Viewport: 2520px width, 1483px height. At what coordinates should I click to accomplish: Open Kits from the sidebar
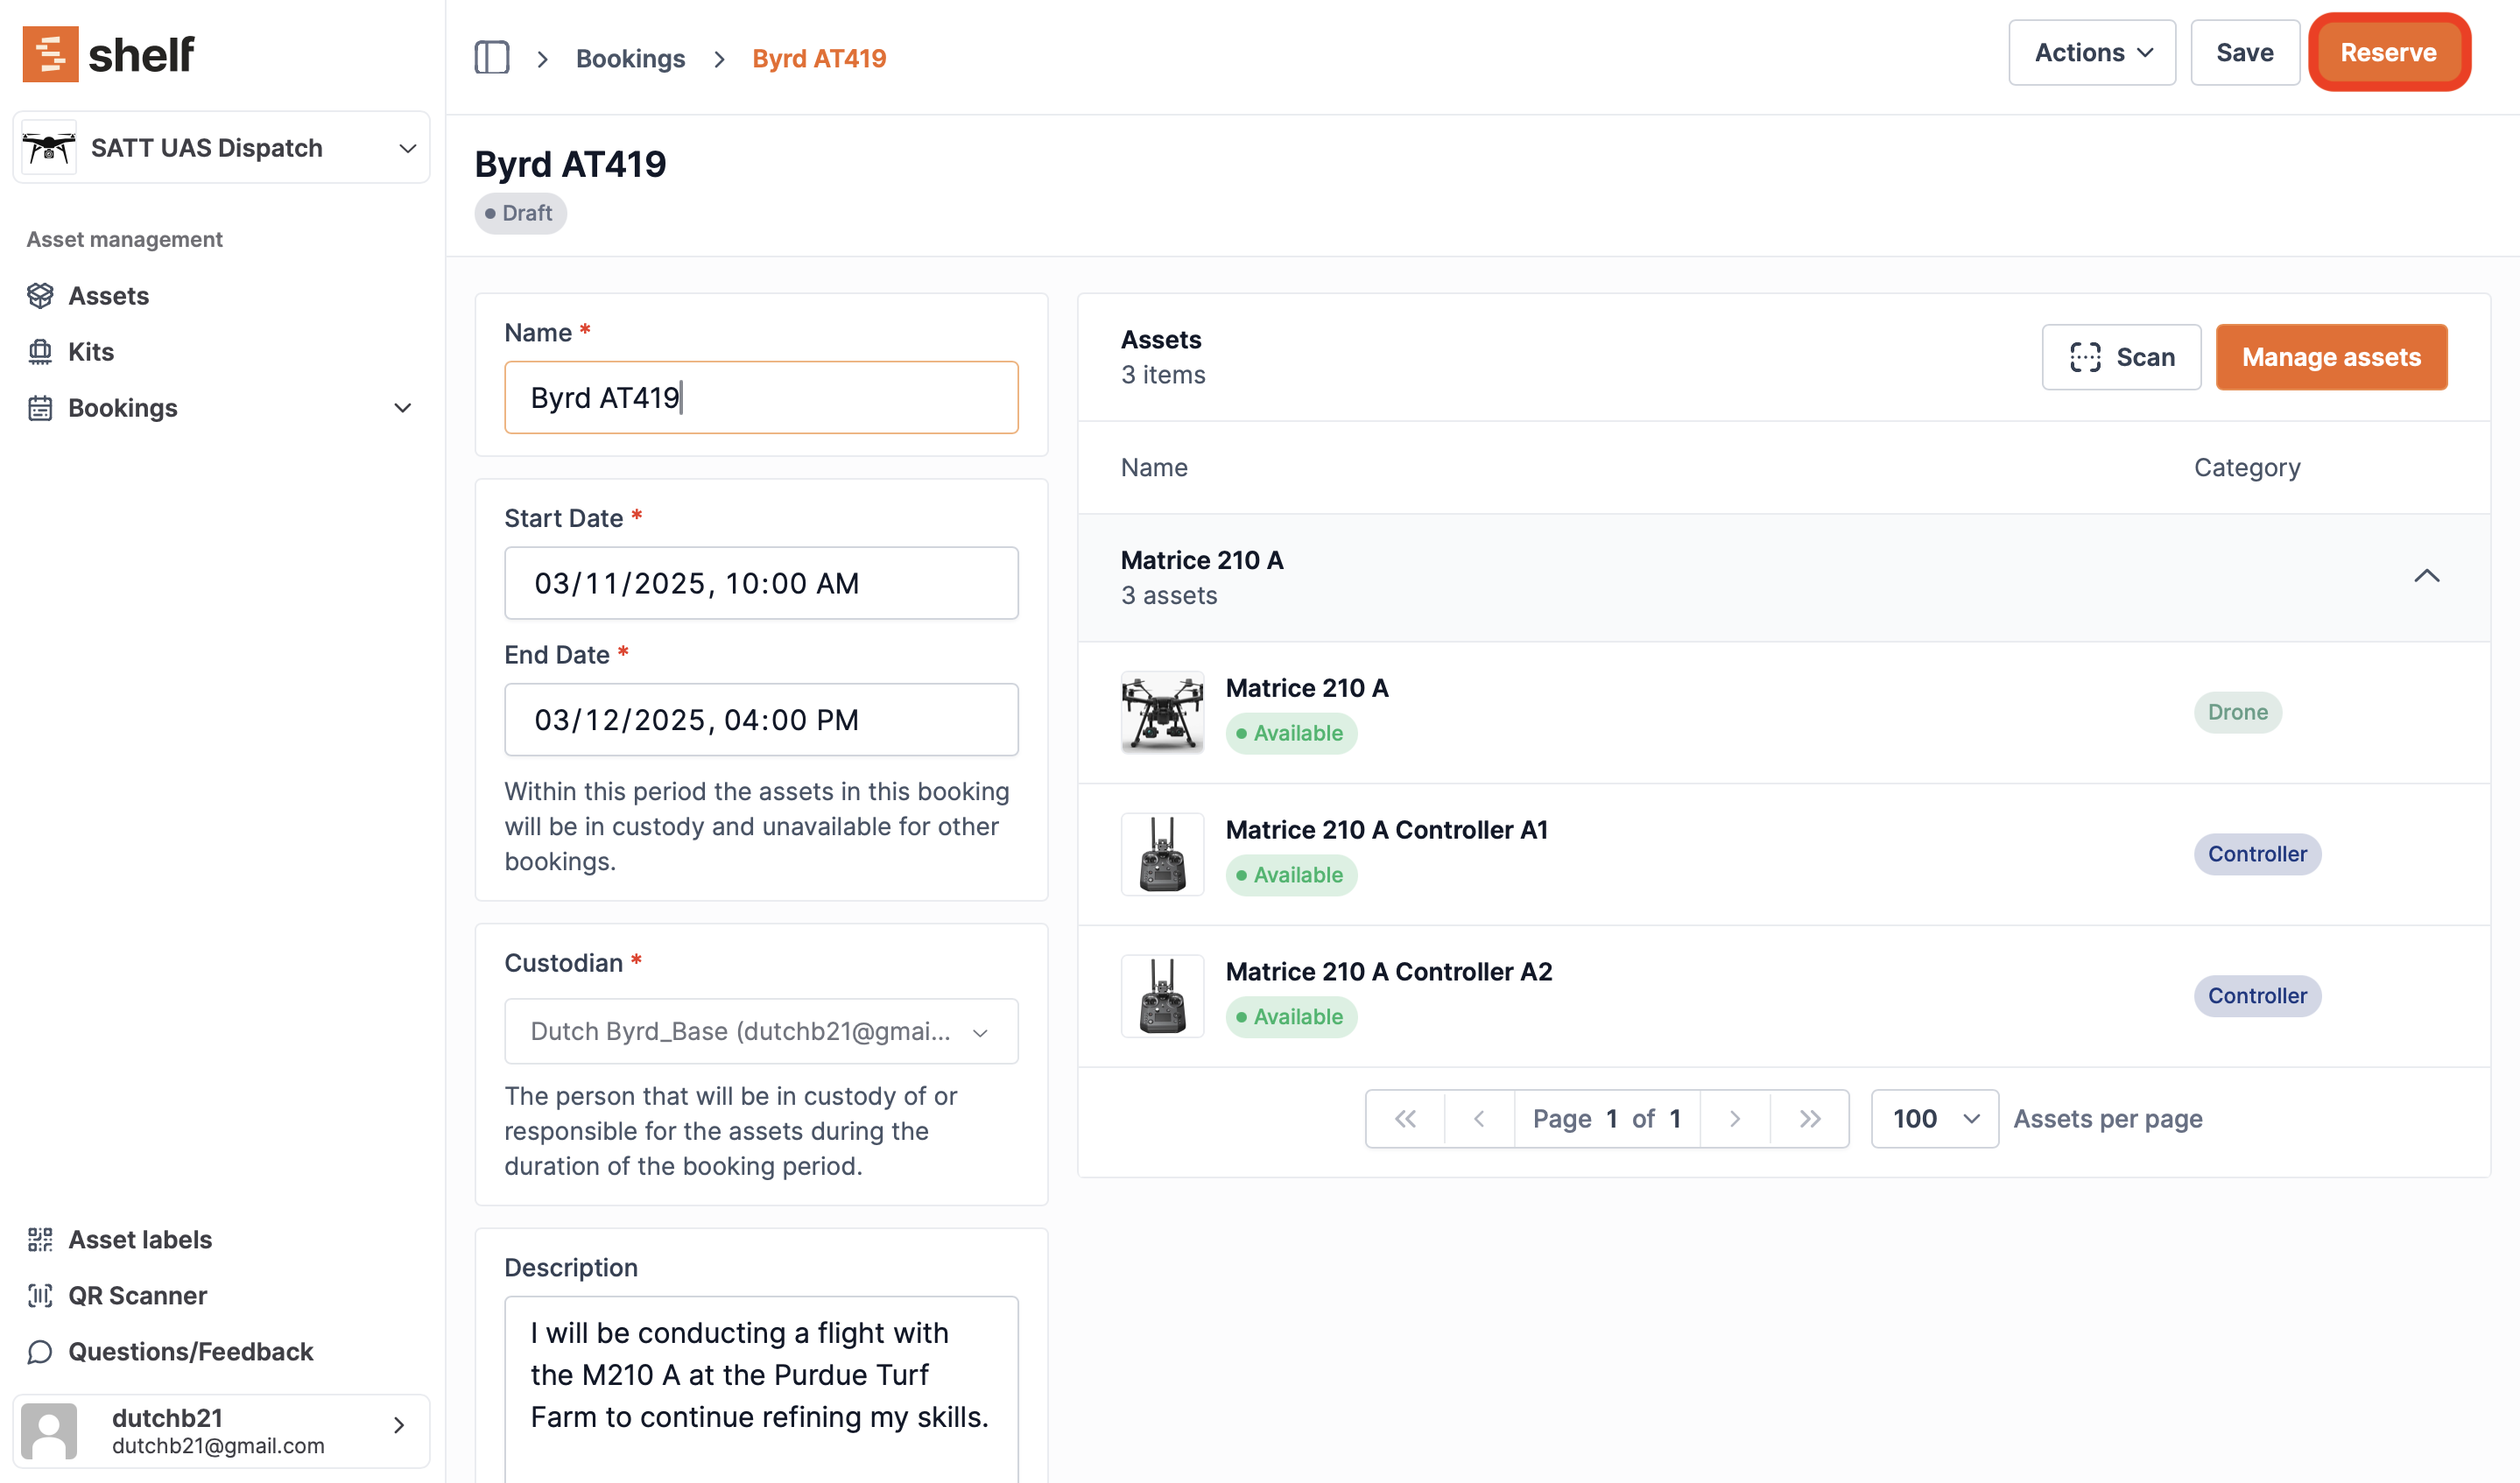[x=91, y=352]
